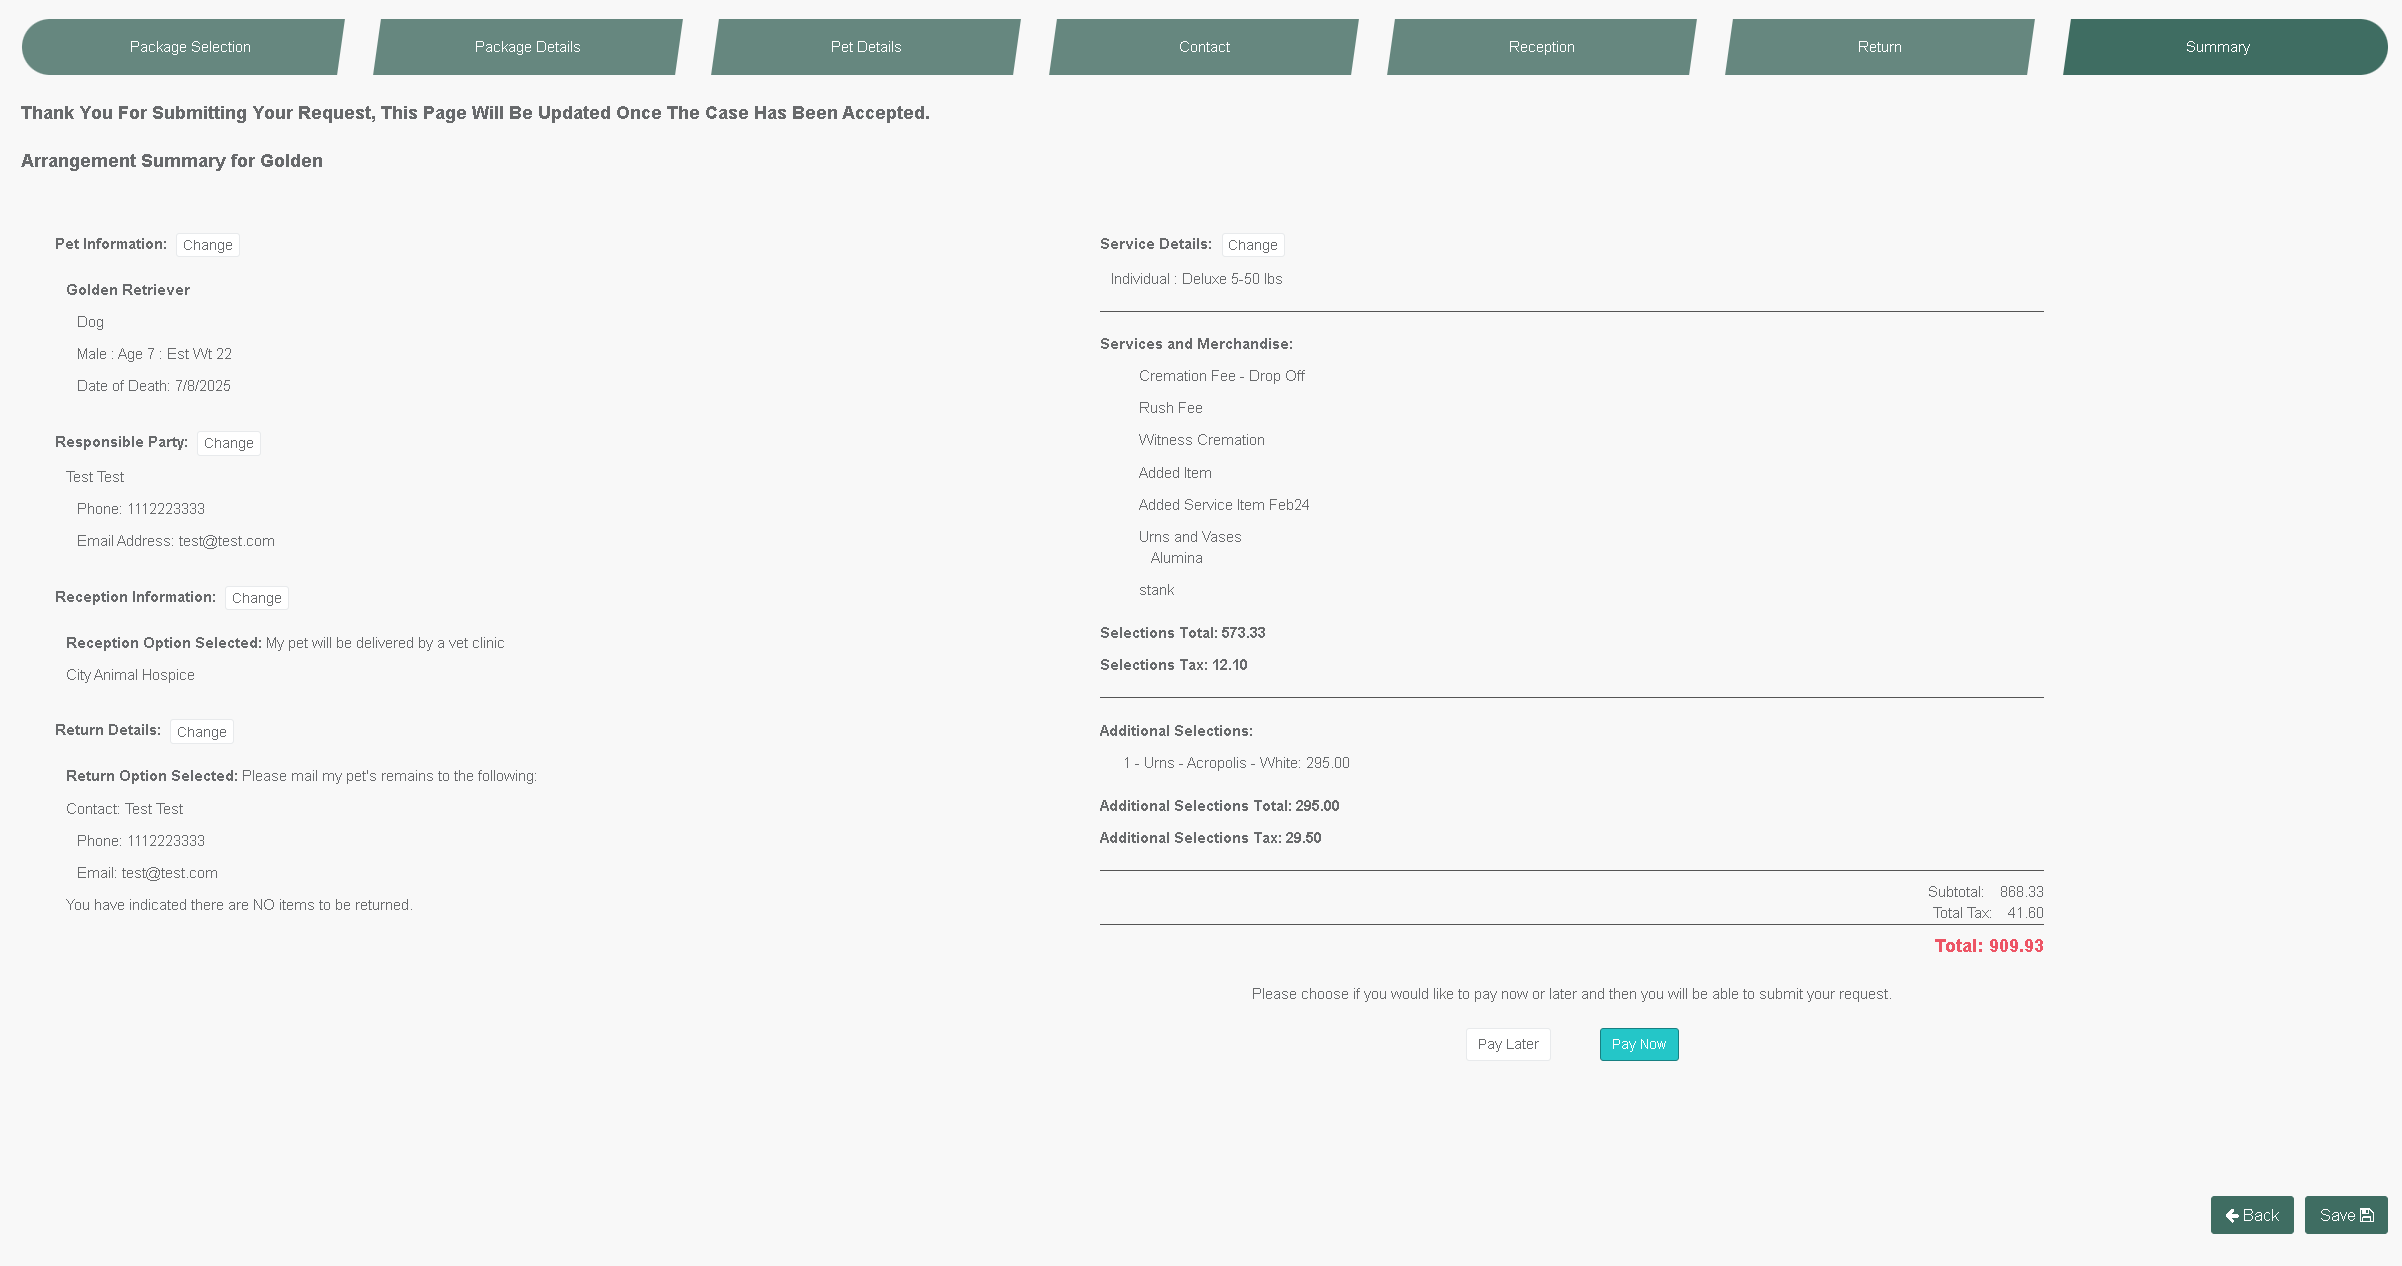
Task: Click the Witness Cremation service entry
Action: click(x=1201, y=440)
